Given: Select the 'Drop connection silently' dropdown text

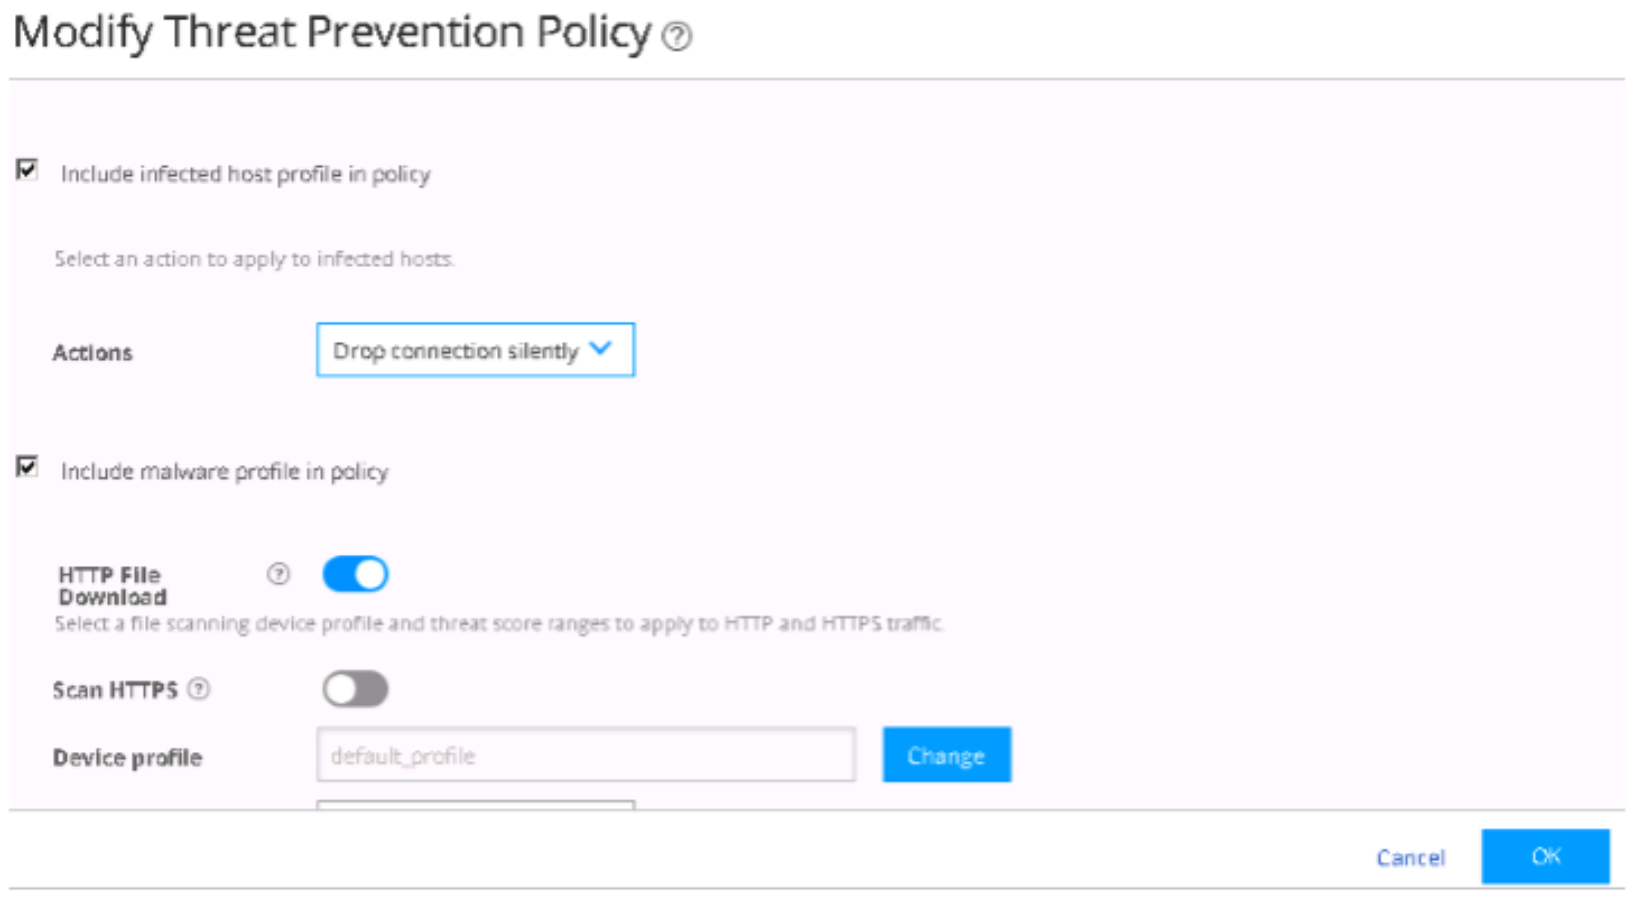Looking at the screenshot, I should coord(455,351).
